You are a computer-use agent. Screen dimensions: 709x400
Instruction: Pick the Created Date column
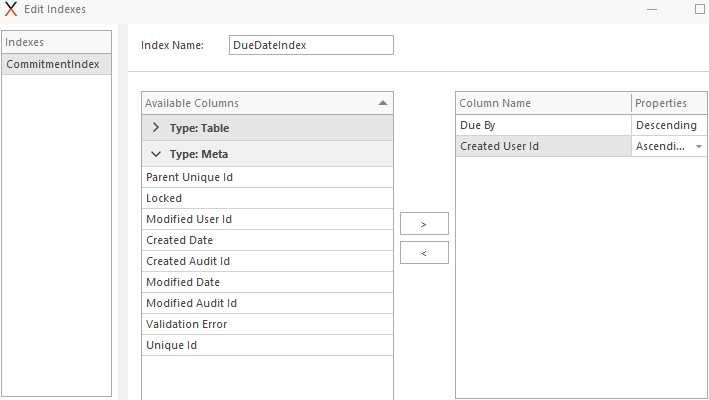[x=267, y=240]
